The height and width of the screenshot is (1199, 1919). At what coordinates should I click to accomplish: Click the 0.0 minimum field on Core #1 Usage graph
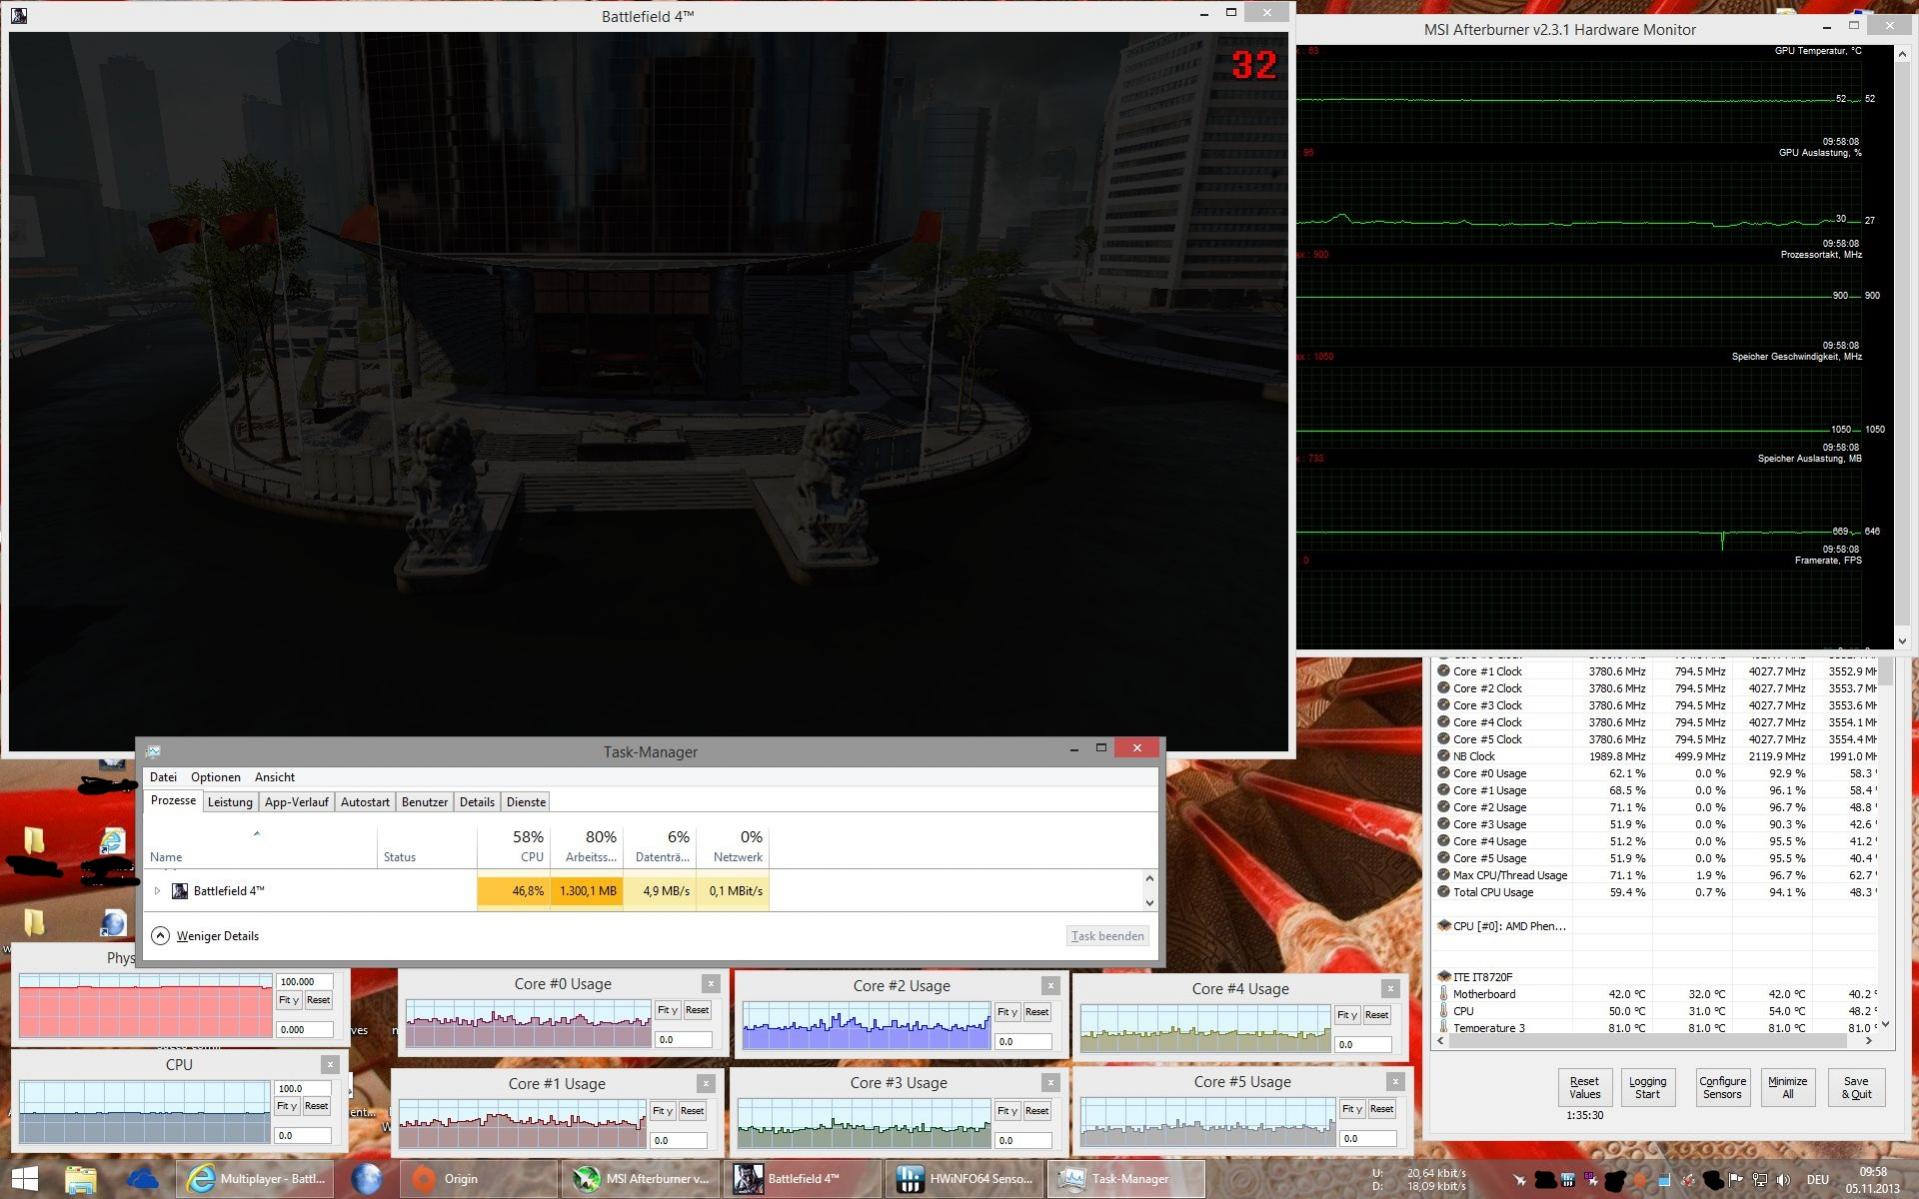(678, 1140)
